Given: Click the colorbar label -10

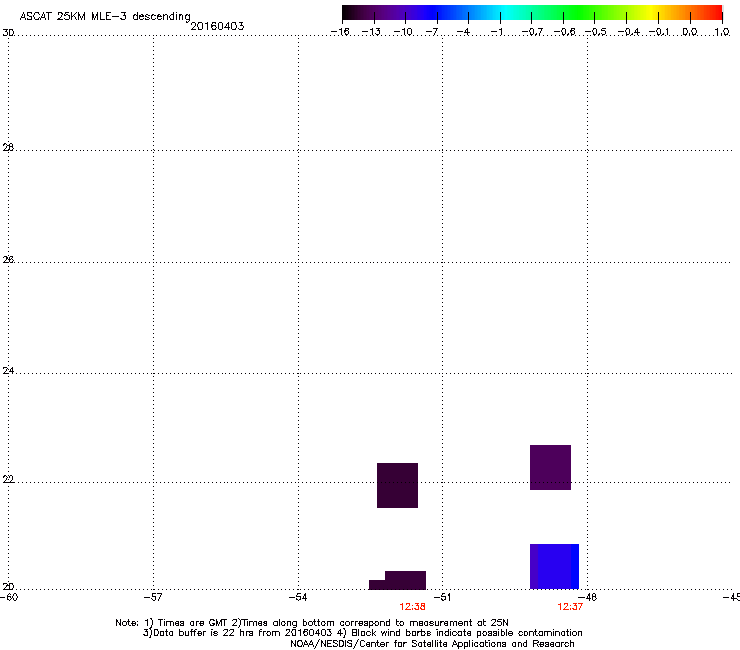Looking at the screenshot, I should click(x=403, y=32).
